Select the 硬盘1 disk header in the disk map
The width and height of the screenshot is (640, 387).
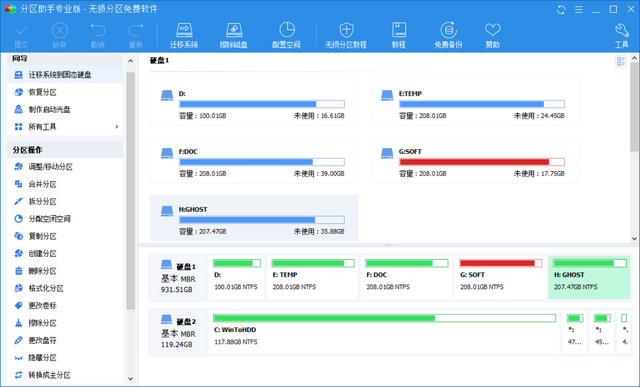coord(178,278)
